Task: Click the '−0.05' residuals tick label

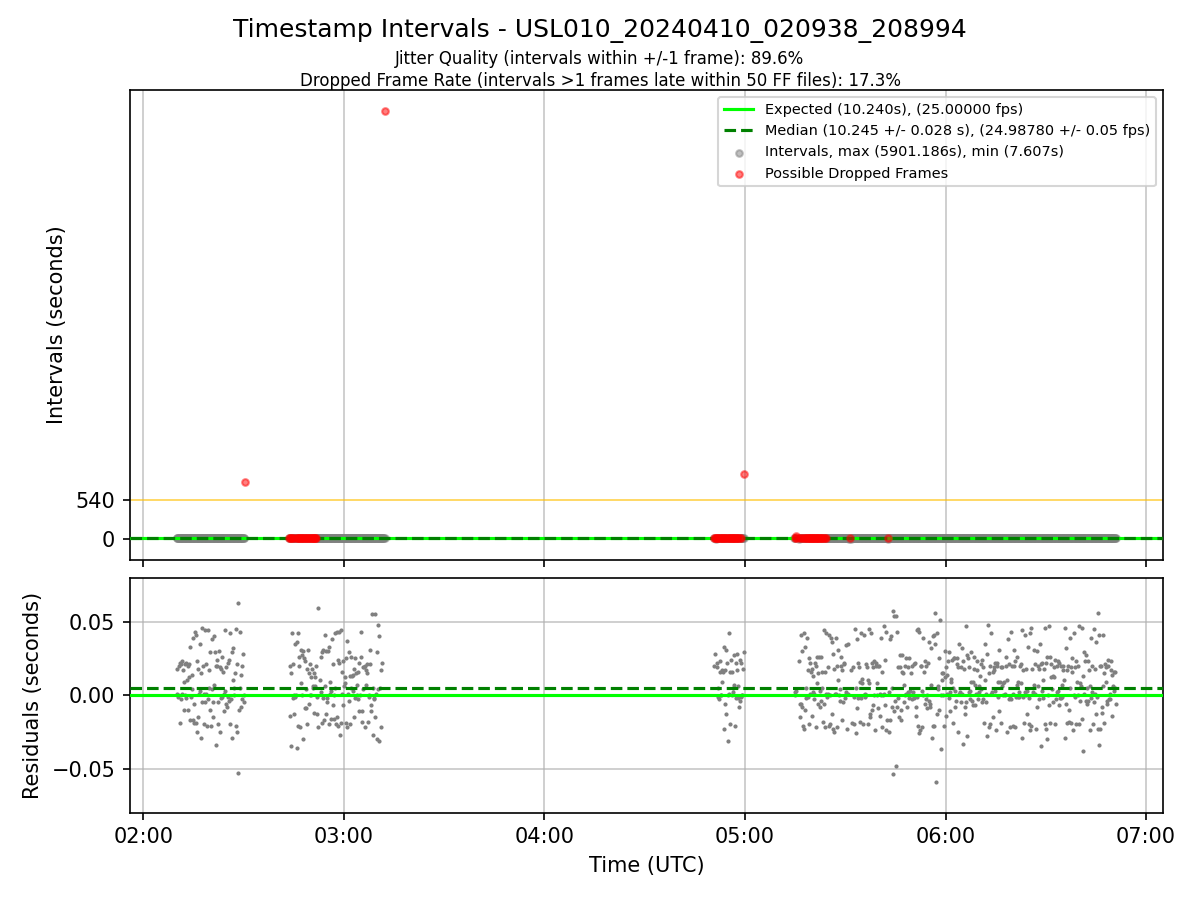Action: point(85,769)
